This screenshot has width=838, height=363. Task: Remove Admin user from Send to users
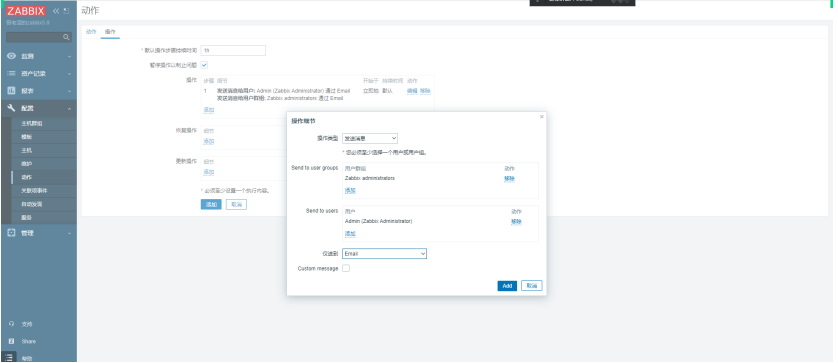(x=516, y=221)
